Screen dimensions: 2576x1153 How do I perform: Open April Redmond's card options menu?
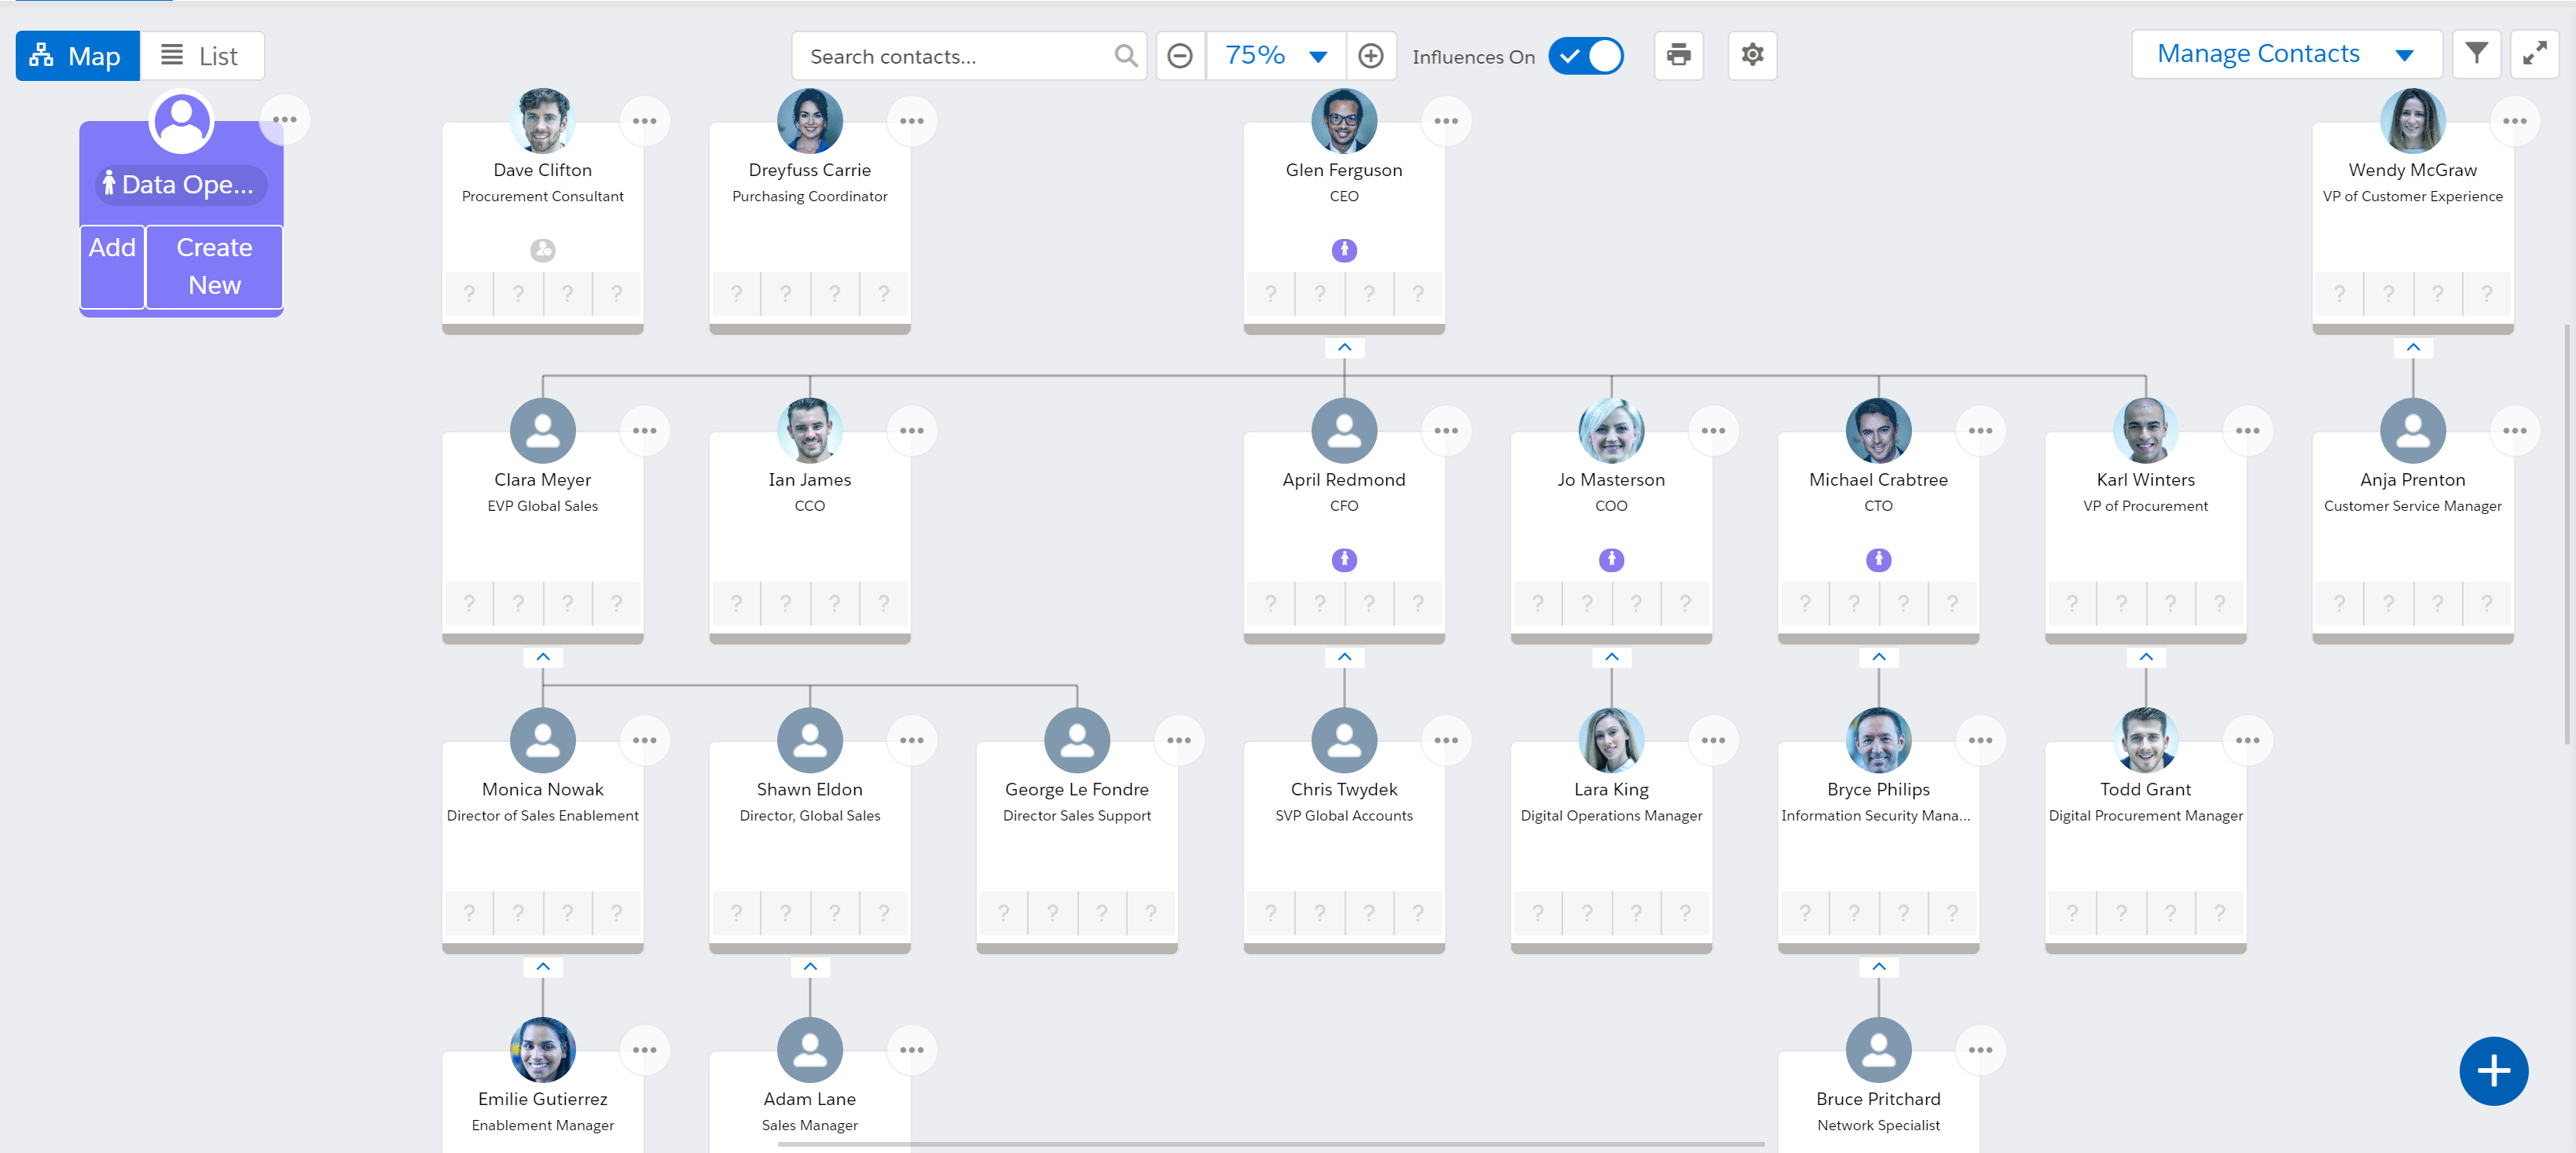(1445, 431)
